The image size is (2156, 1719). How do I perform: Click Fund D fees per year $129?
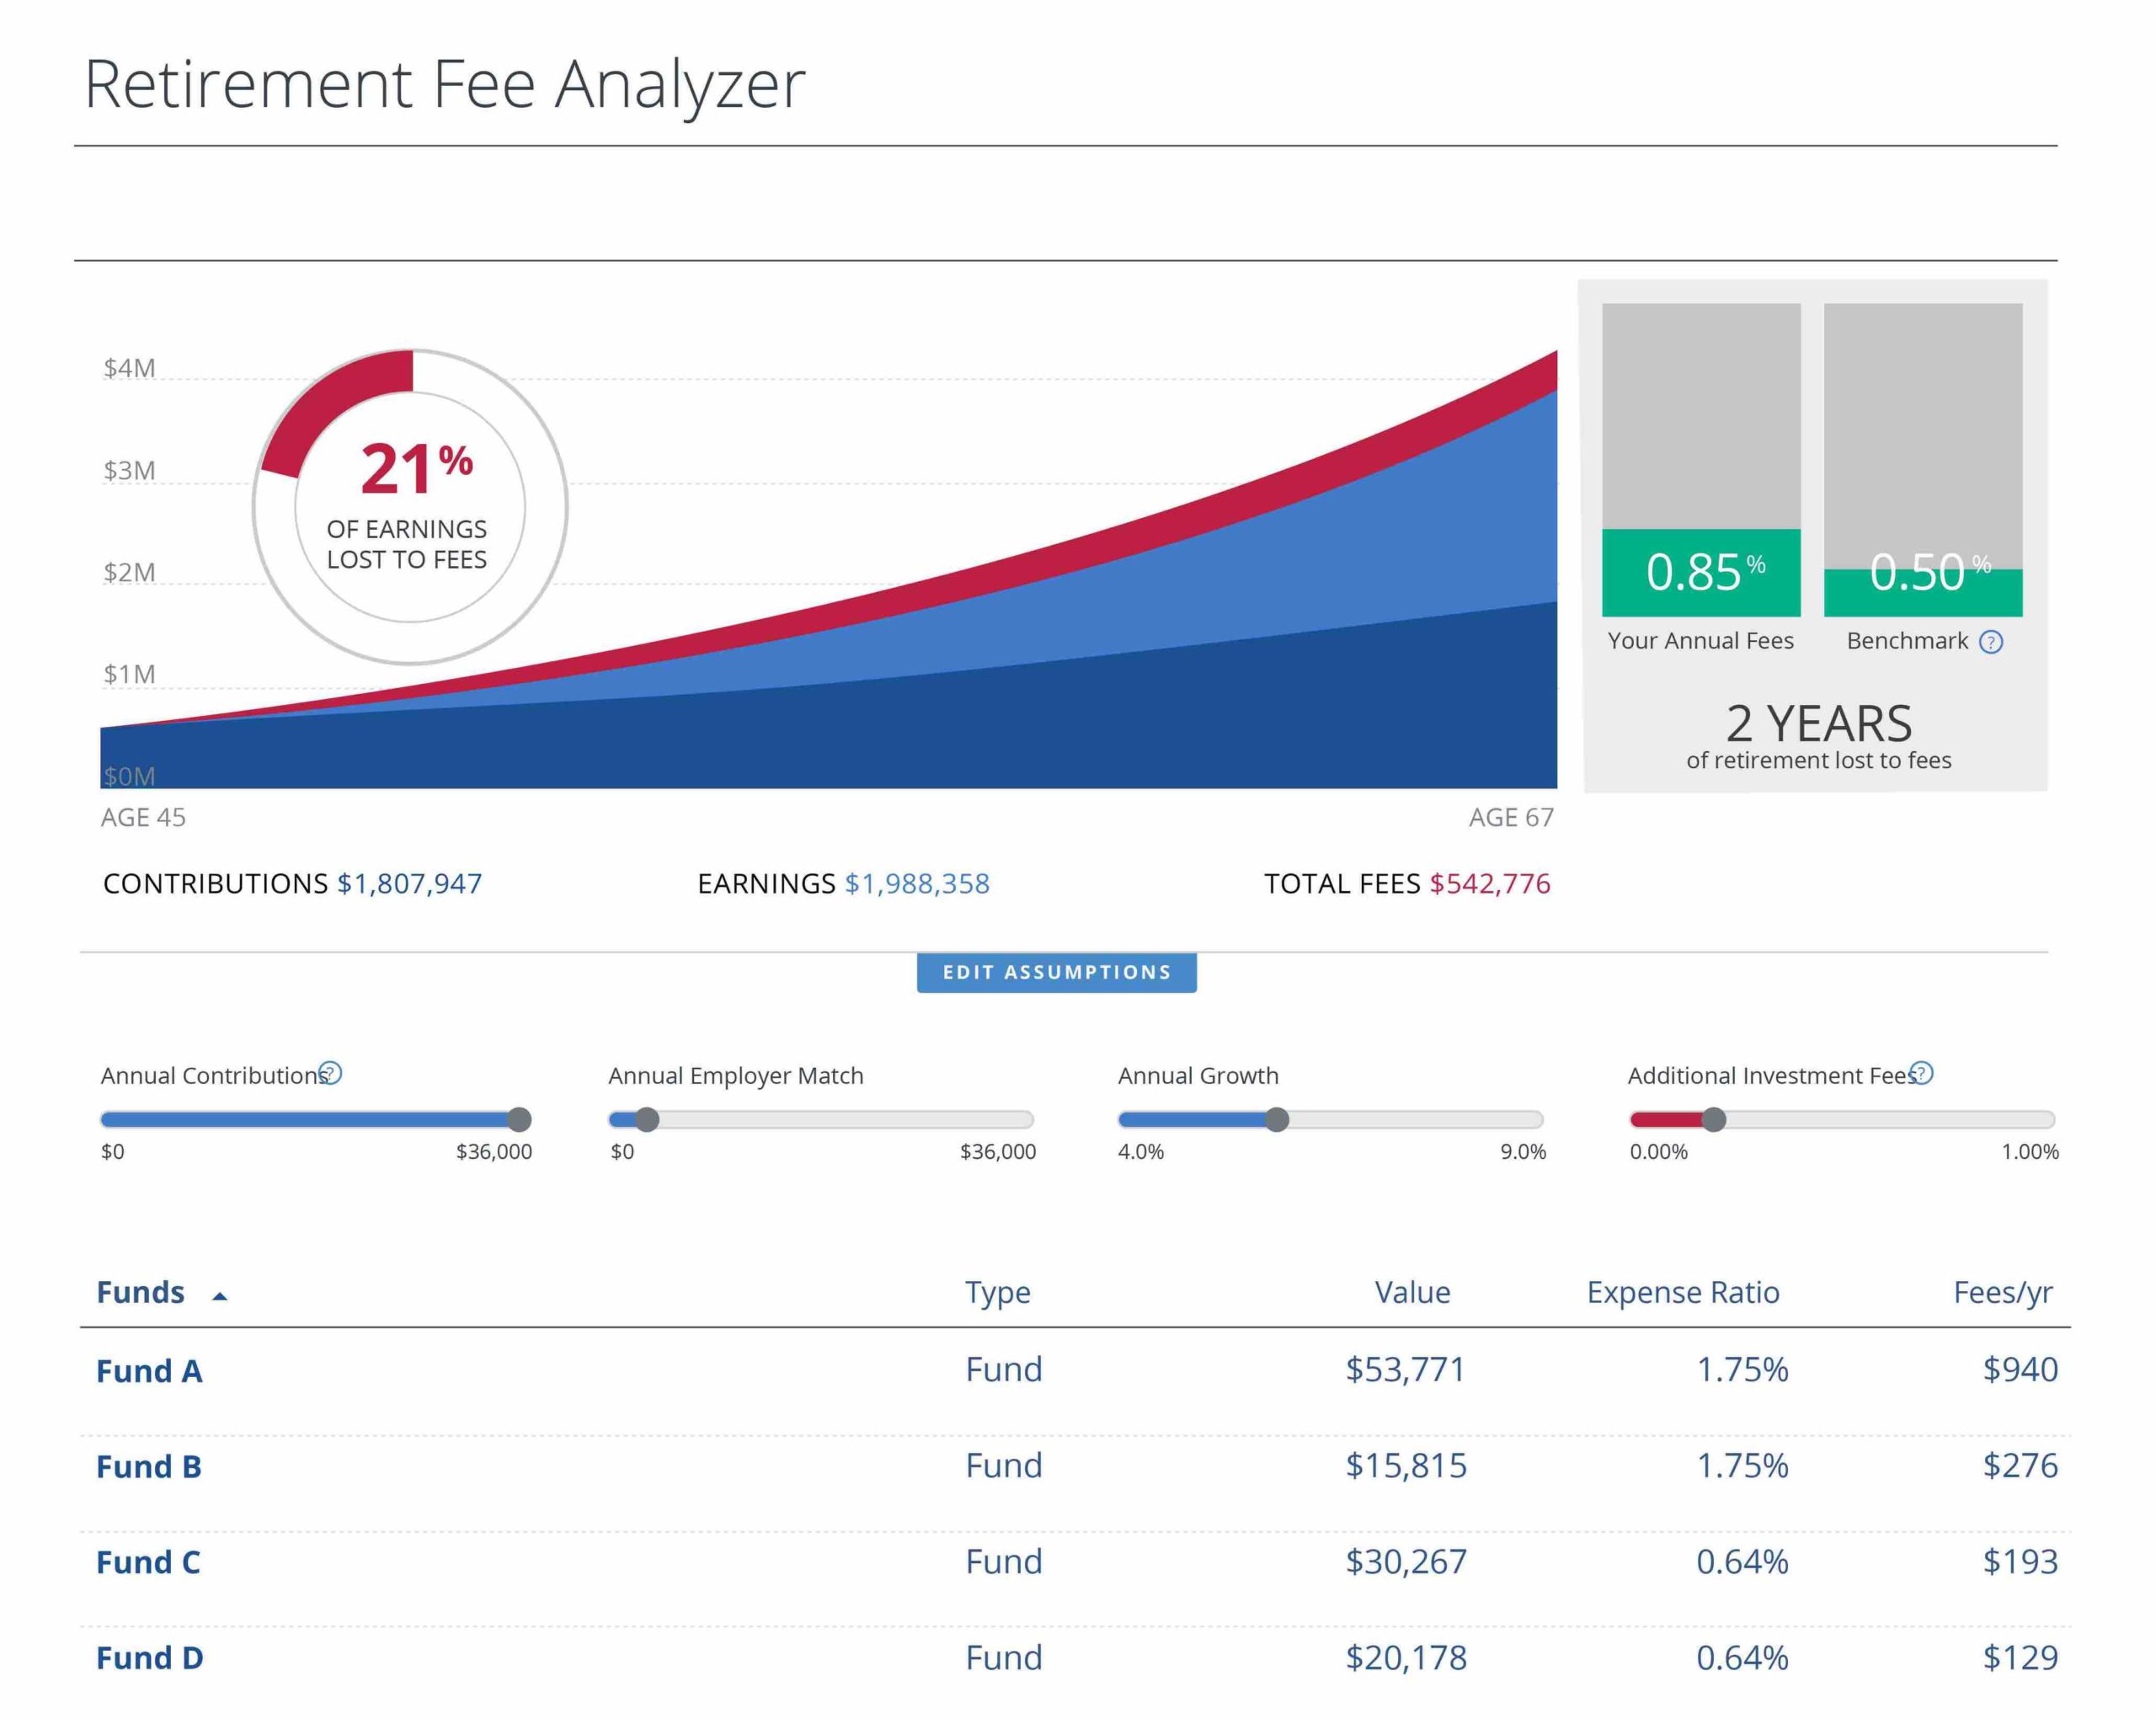coord(2020,1657)
